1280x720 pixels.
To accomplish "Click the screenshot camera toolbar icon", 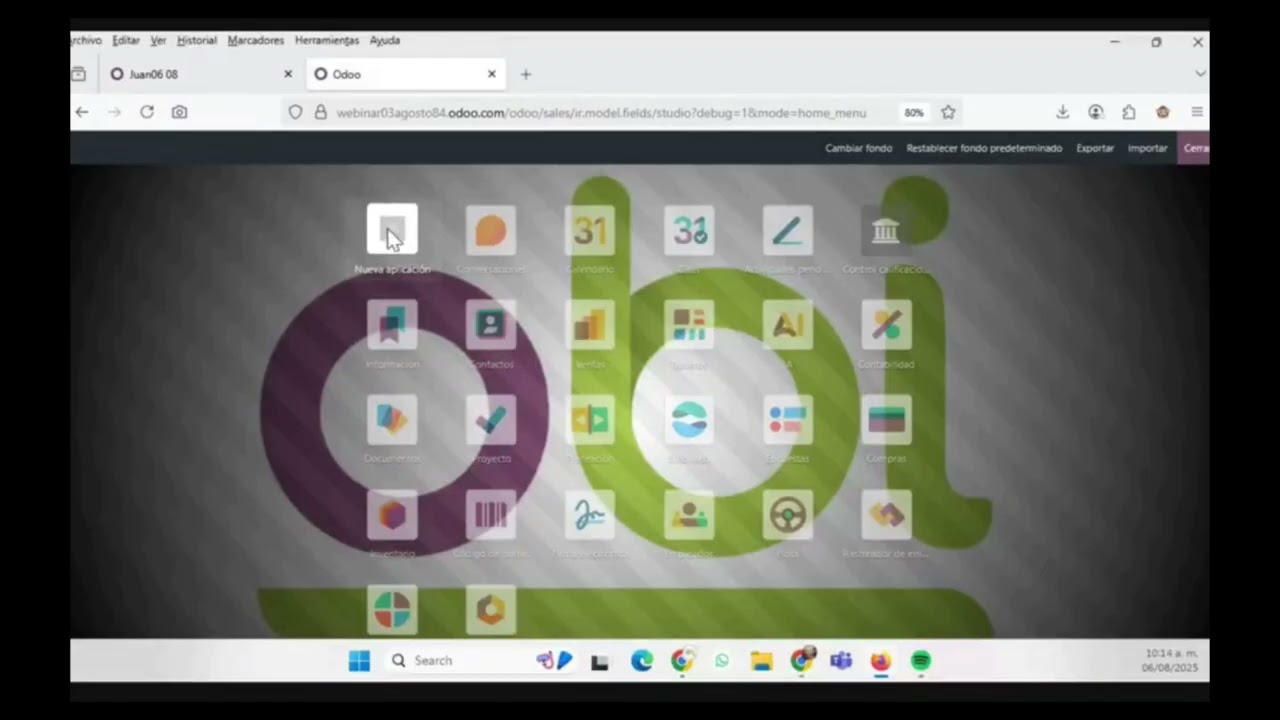I will (x=179, y=112).
